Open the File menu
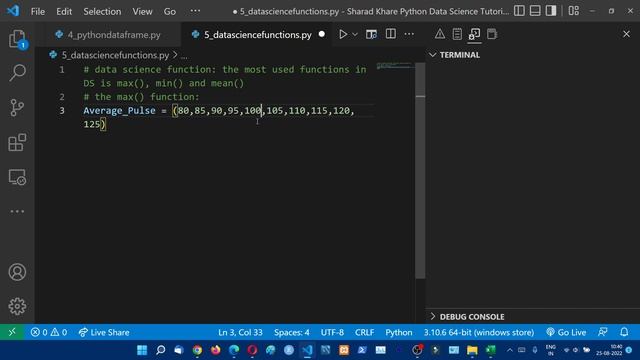Viewport: 640px width, 360px height. (x=38, y=11)
